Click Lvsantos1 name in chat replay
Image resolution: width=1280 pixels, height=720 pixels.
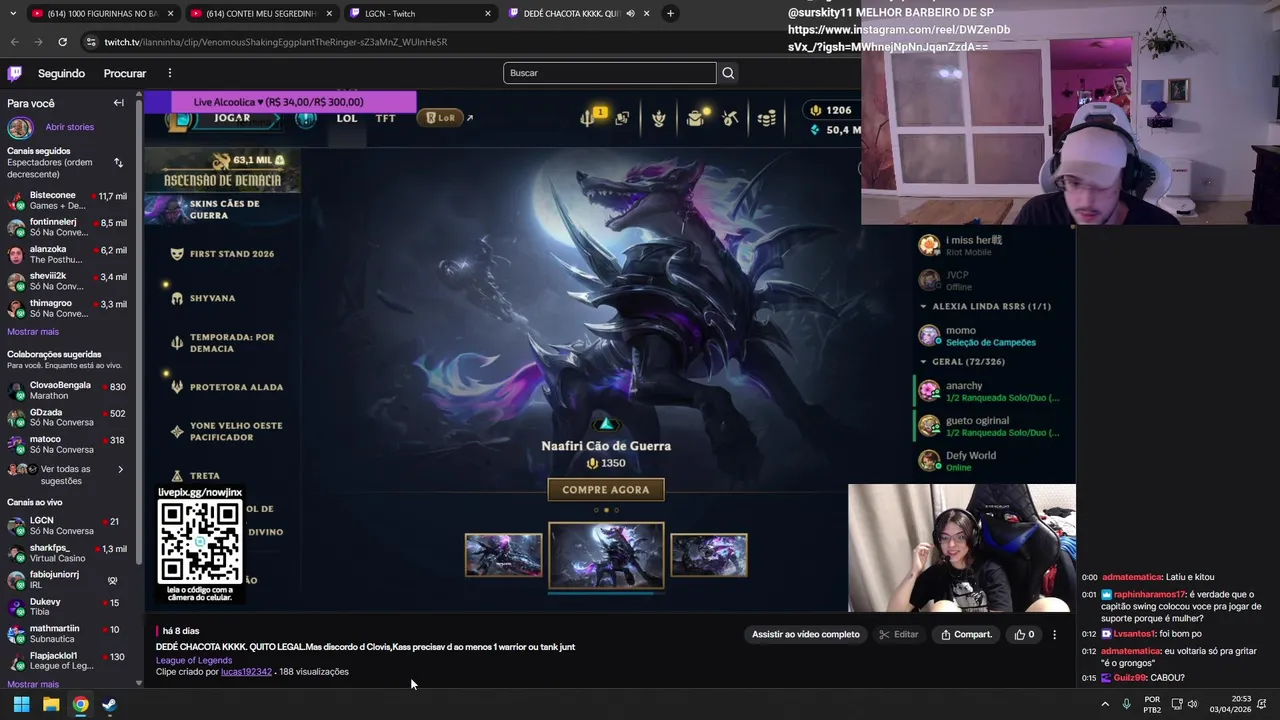(1135, 634)
